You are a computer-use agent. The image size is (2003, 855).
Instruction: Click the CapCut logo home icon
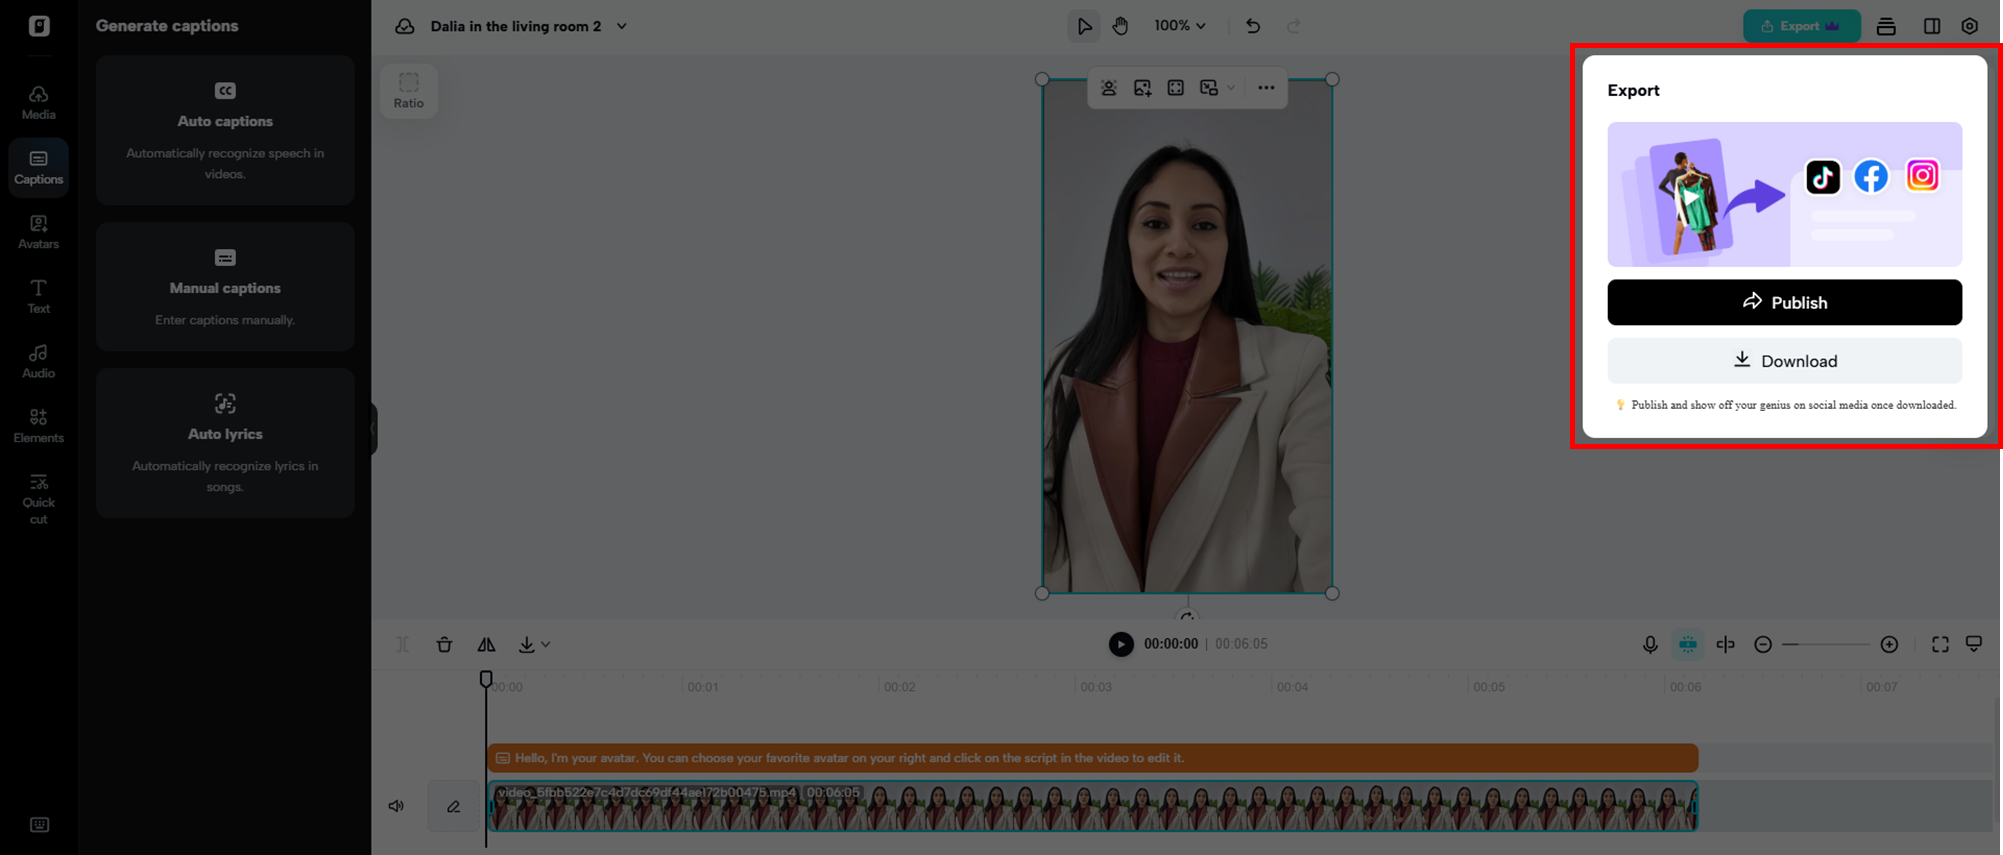coord(39,26)
